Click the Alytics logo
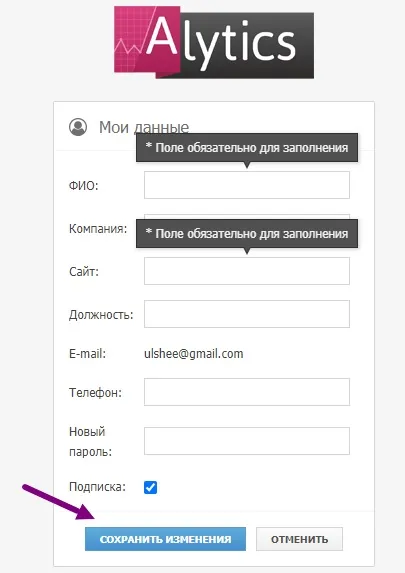Image resolution: width=405 pixels, height=573 pixels. pos(214,42)
